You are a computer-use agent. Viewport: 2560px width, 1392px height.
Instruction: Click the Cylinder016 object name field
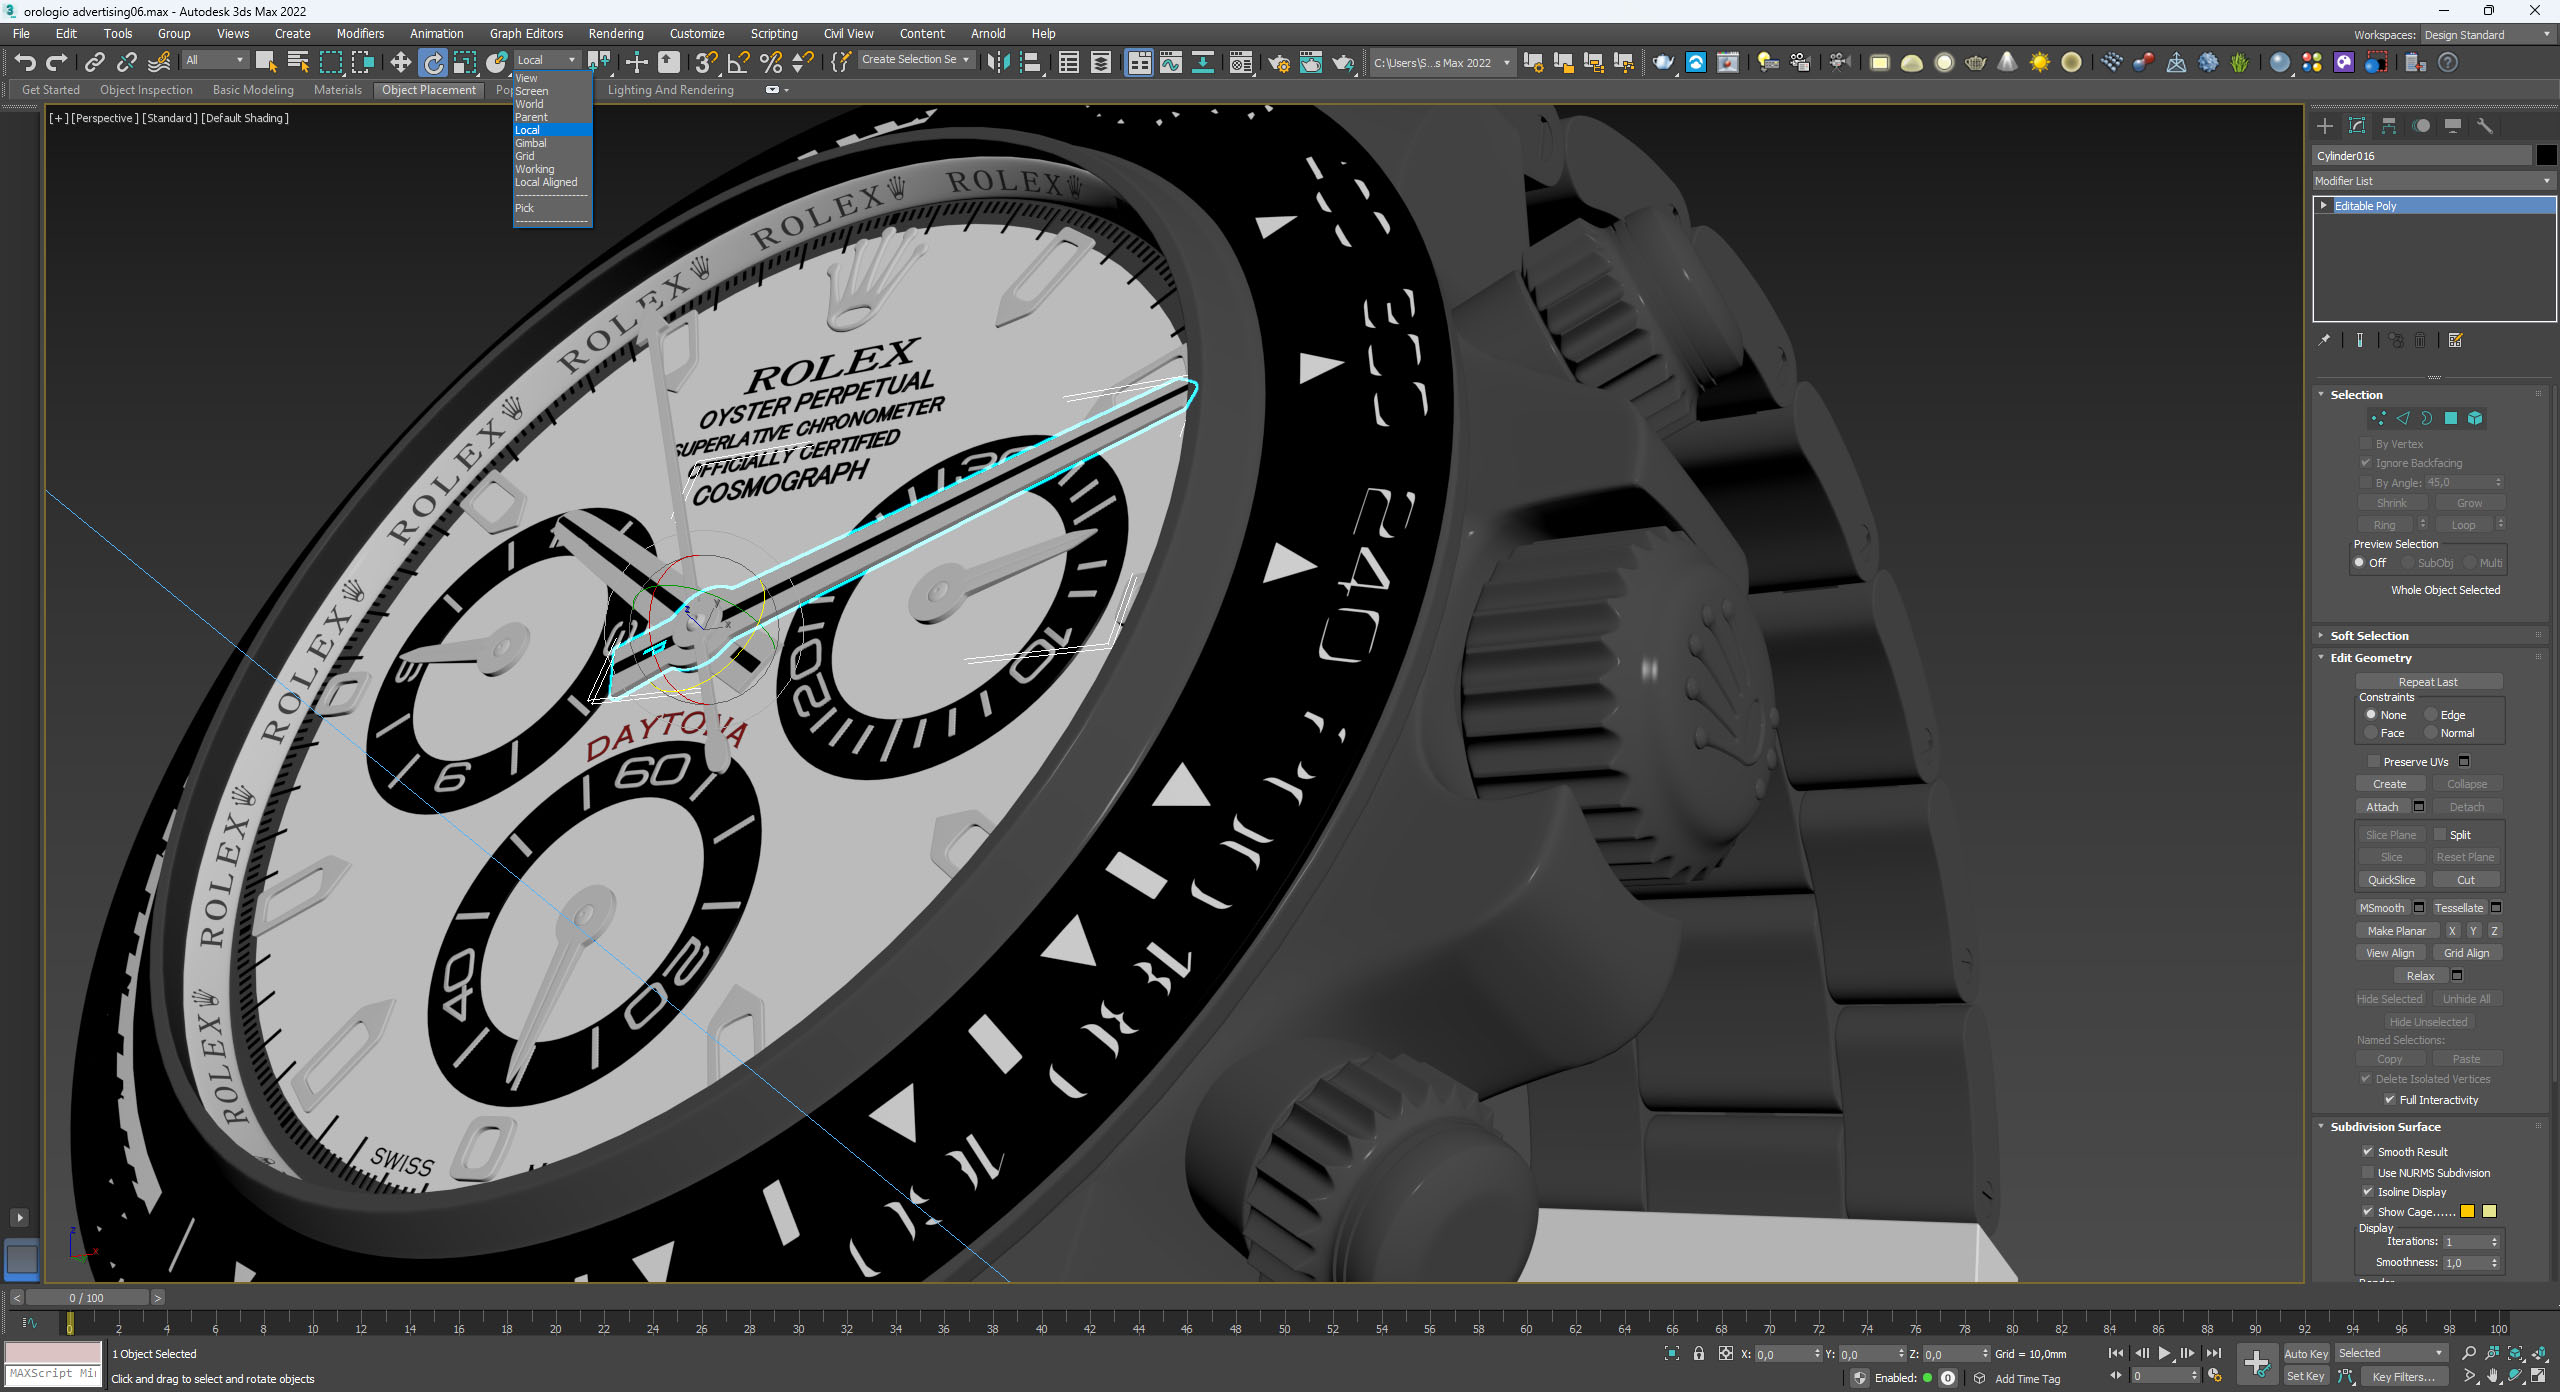pos(2422,155)
